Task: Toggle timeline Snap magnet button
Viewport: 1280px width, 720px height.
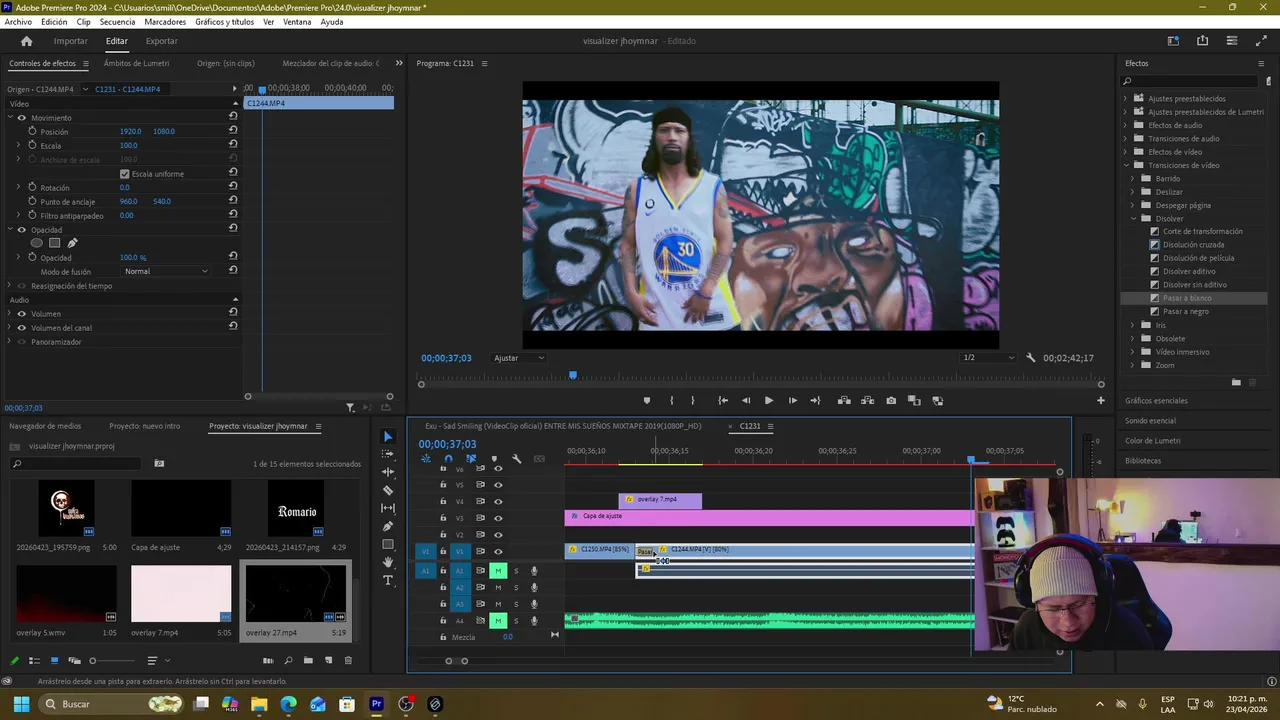Action: click(448, 459)
